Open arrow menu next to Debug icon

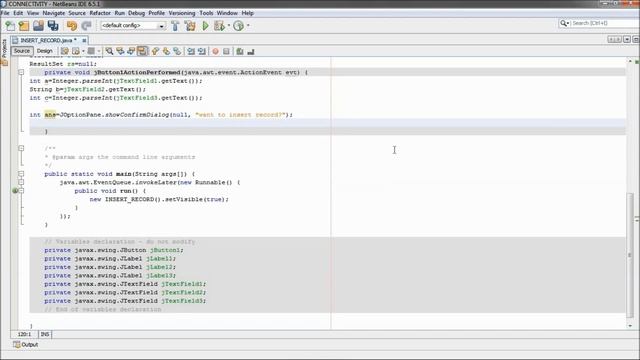229,26
